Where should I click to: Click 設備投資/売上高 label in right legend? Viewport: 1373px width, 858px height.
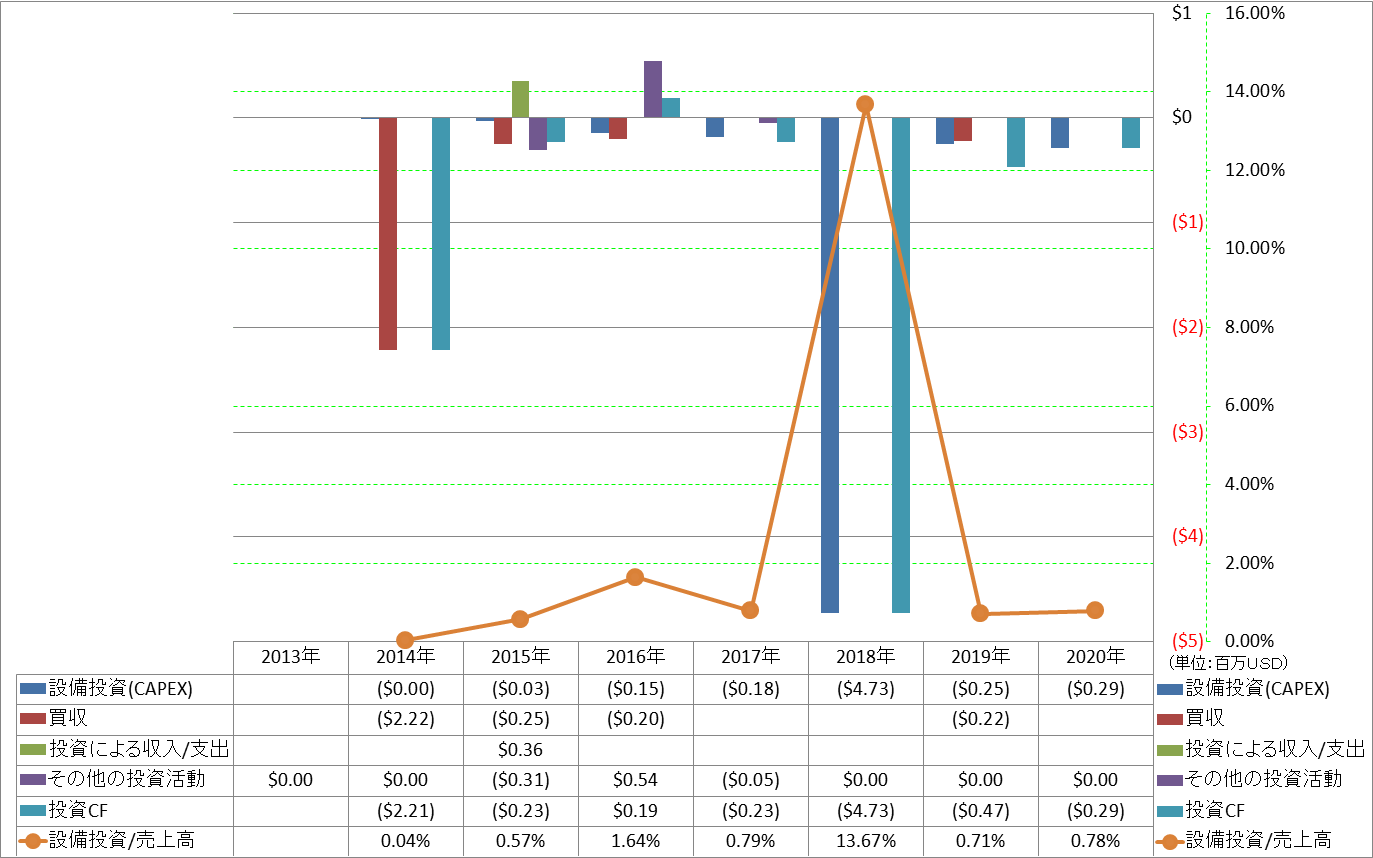click(1259, 840)
